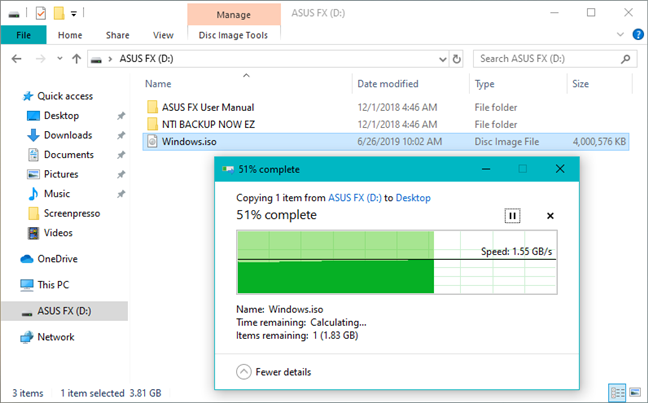Unpin Documents using its pin icon
This screenshot has width=648, height=403.
(121, 155)
